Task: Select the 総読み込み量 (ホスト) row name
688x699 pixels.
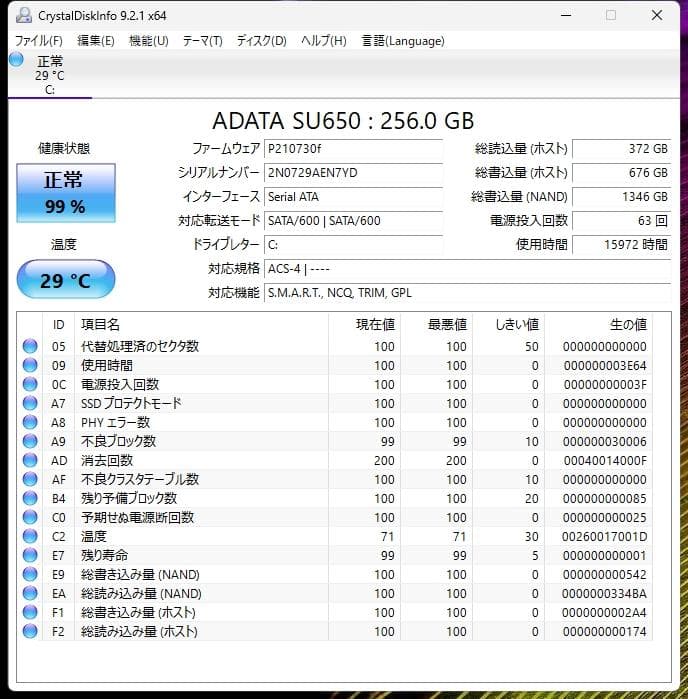Action: [139, 631]
